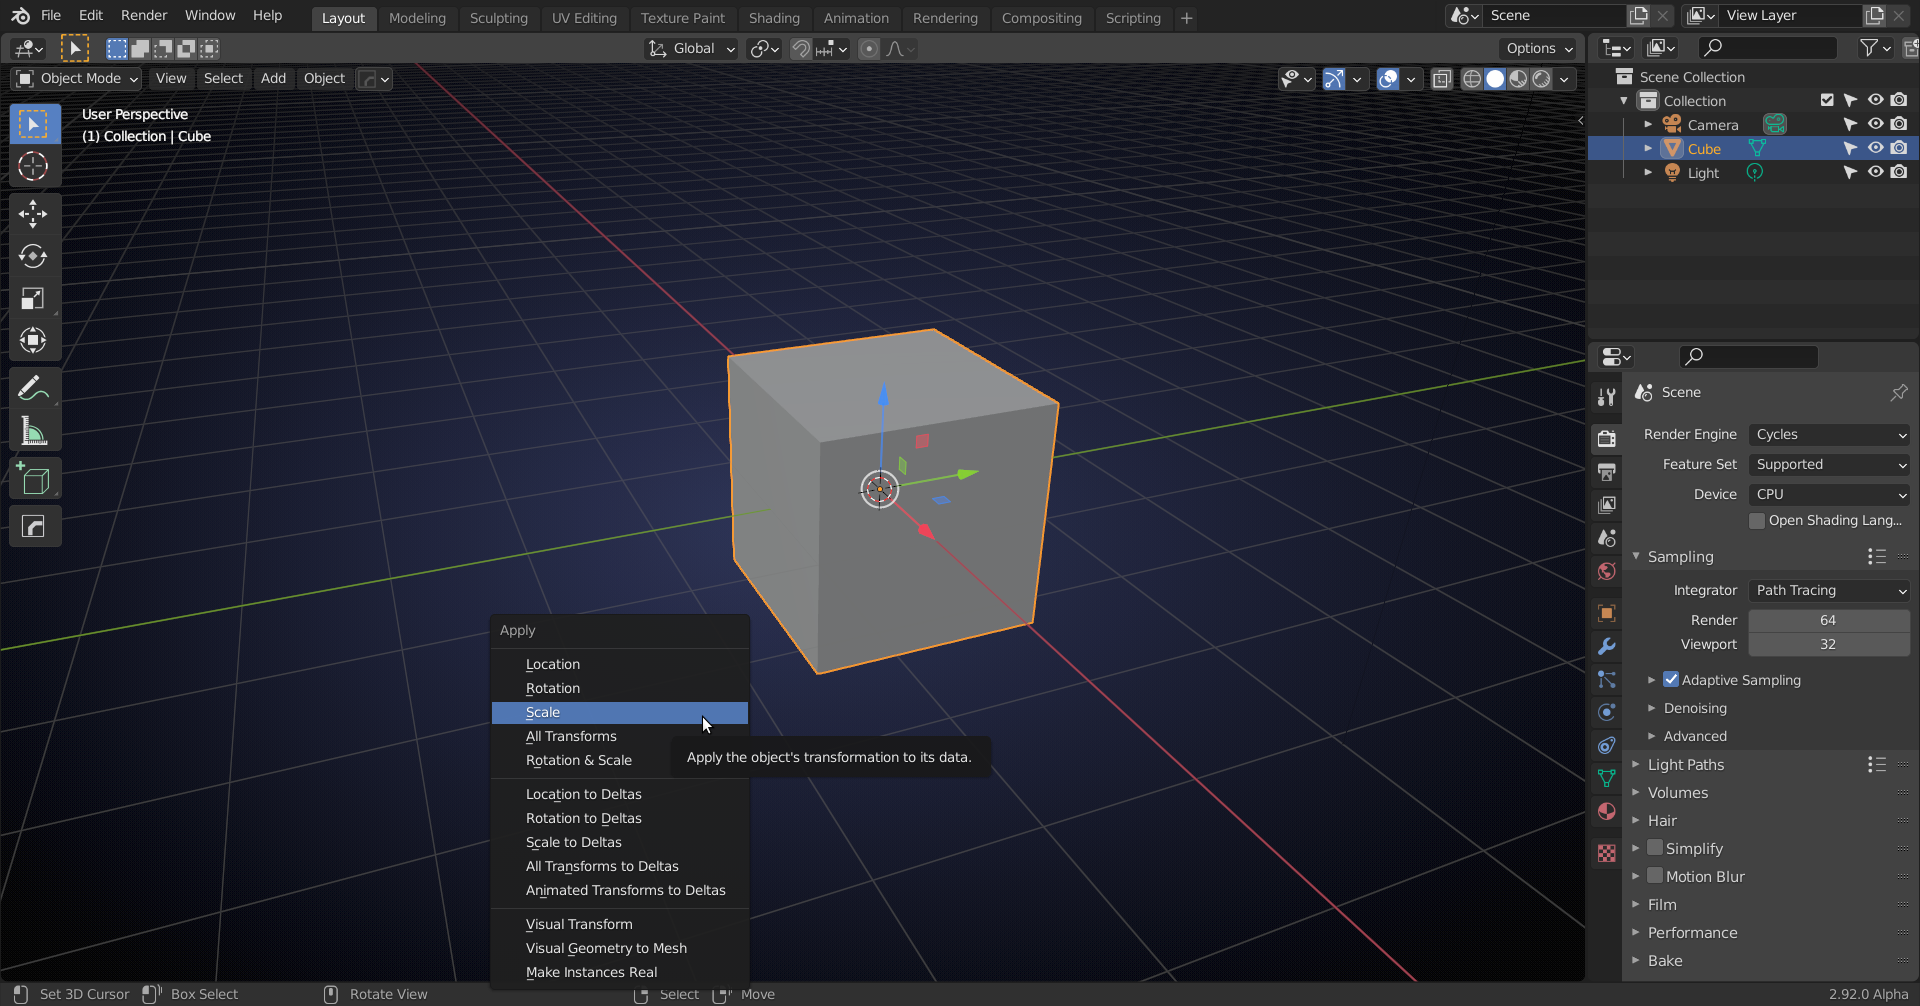Open the Device dropdown showing CPU
Screen dimensions: 1920x1006
(1829, 494)
